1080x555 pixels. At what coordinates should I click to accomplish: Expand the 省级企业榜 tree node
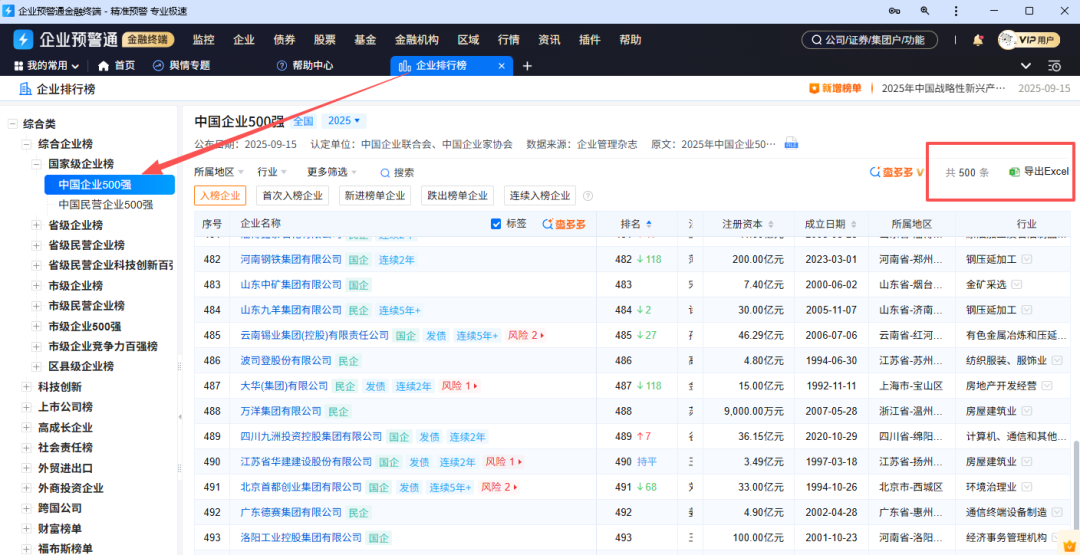pyautogui.click(x=37, y=225)
